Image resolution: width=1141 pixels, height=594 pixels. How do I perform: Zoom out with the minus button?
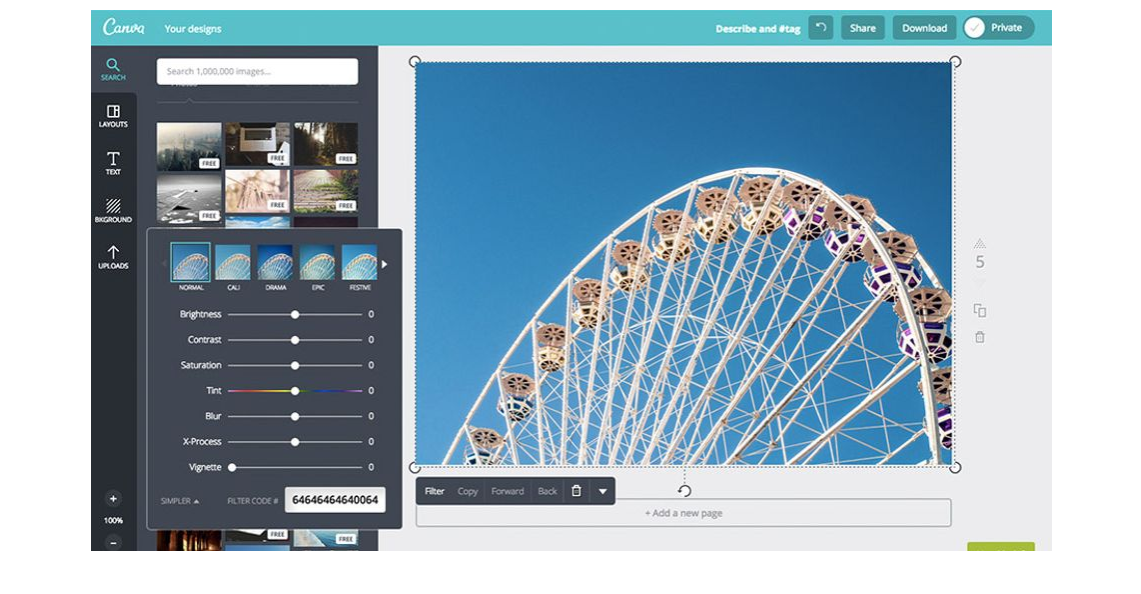tap(113, 542)
